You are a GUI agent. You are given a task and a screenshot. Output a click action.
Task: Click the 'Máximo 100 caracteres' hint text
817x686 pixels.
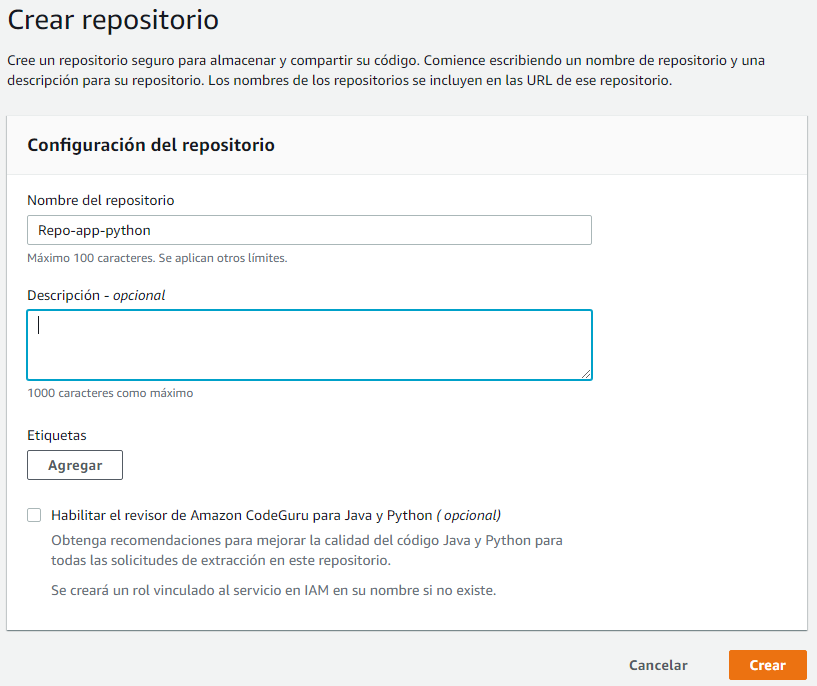pyautogui.click(x=157, y=258)
